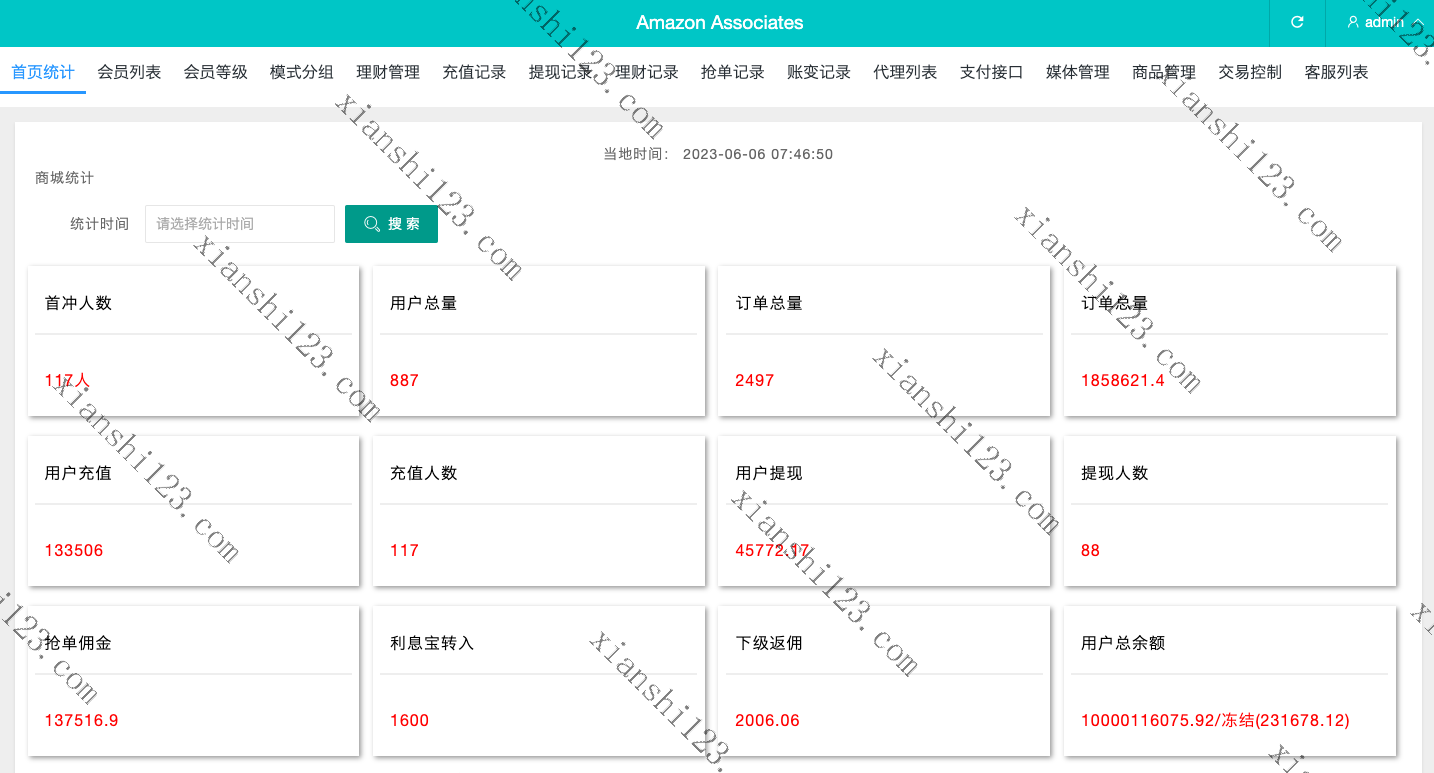
Task: Open the 充值记录 tab
Action: point(474,72)
